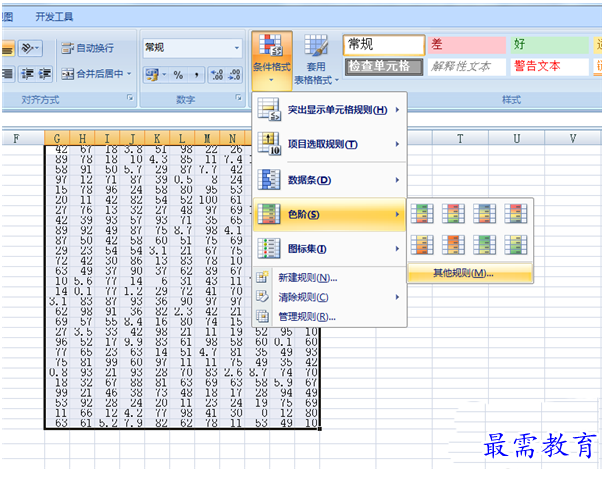Image resolution: width=605 pixels, height=477 pixels.
Task: Click the 清除规则 clear rules icon
Action: (x=262, y=296)
